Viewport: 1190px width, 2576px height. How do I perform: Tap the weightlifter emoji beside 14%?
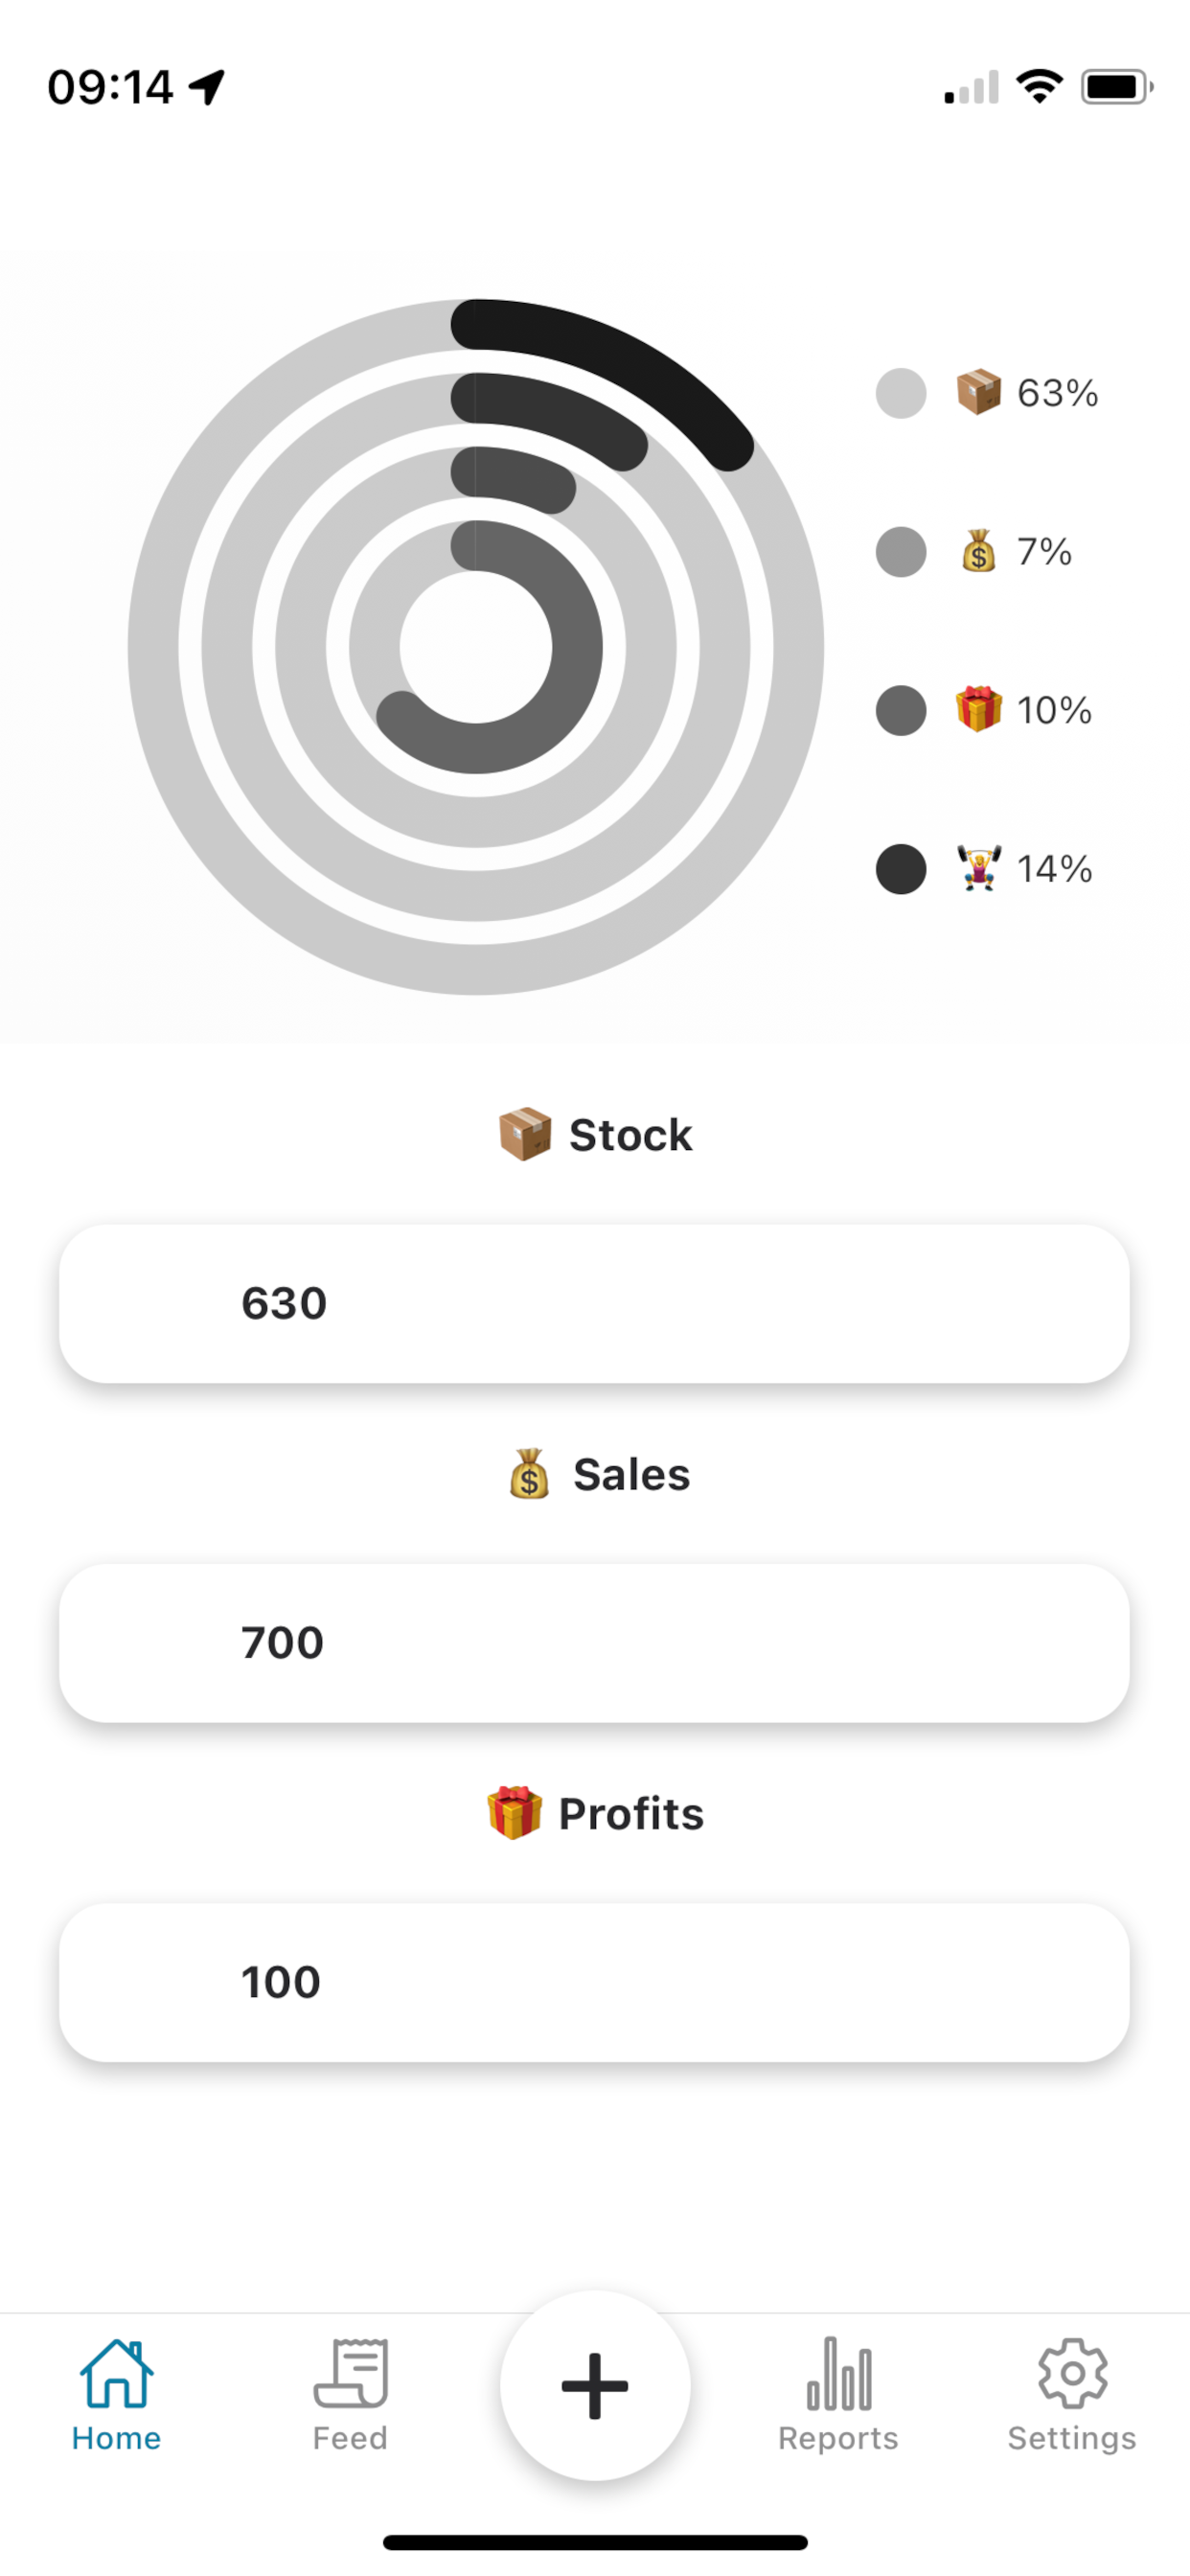tap(978, 868)
